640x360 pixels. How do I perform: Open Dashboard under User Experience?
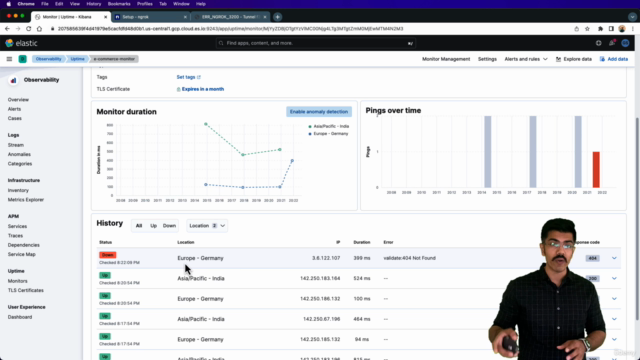point(20,317)
